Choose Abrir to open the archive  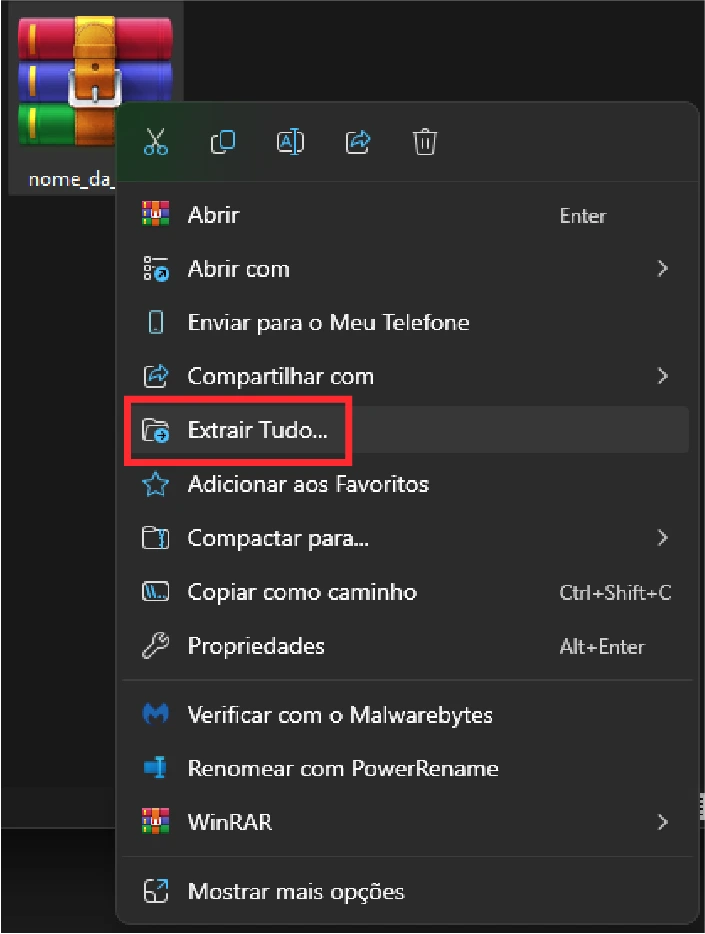click(x=213, y=214)
